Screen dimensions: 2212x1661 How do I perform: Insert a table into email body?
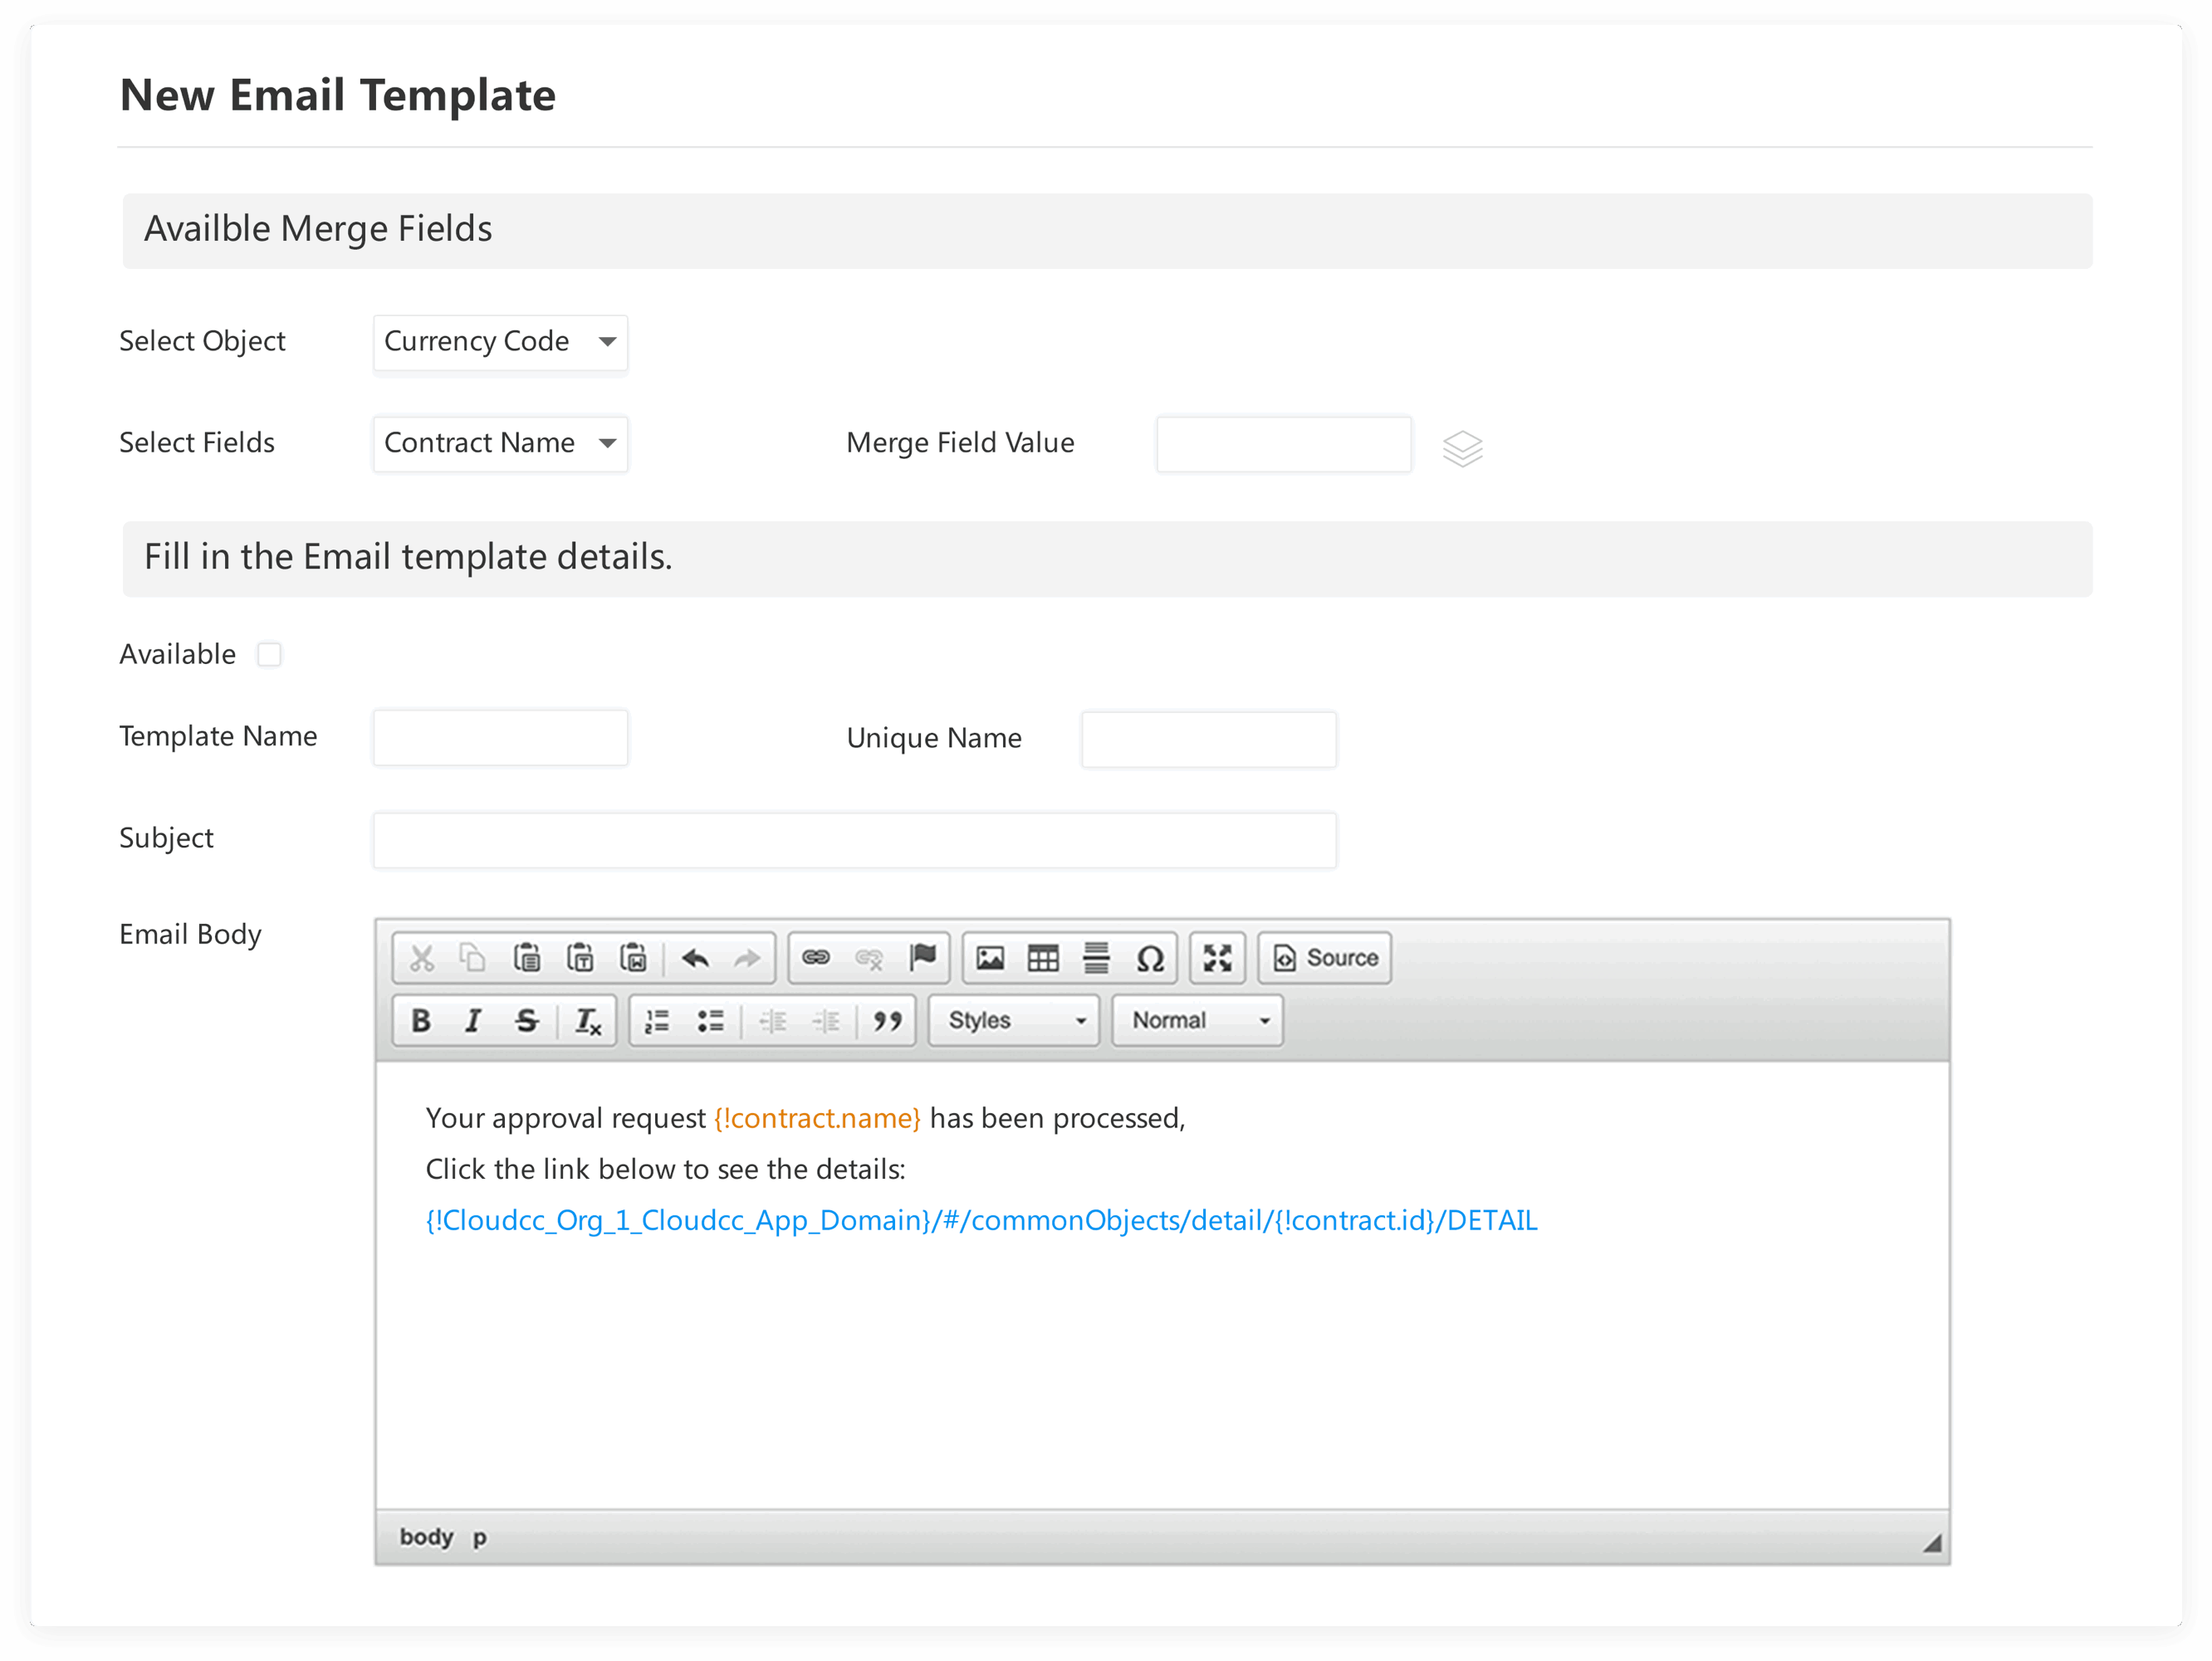click(x=1043, y=958)
